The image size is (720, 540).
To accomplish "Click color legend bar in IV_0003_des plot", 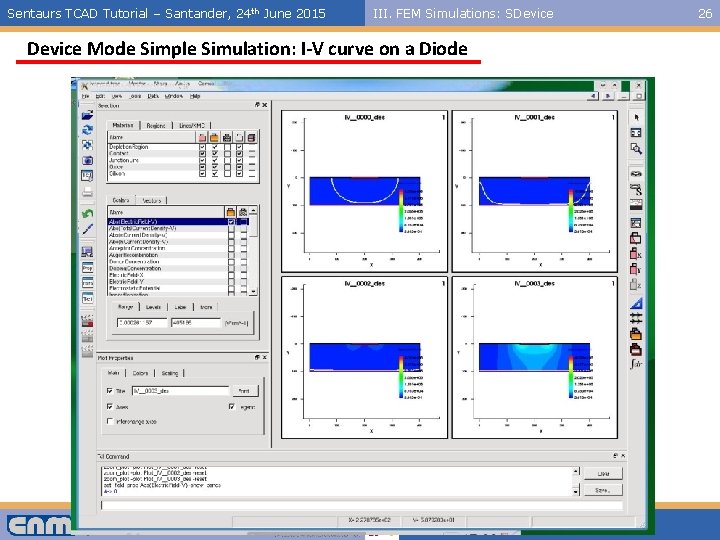I will click(x=571, y=377).
